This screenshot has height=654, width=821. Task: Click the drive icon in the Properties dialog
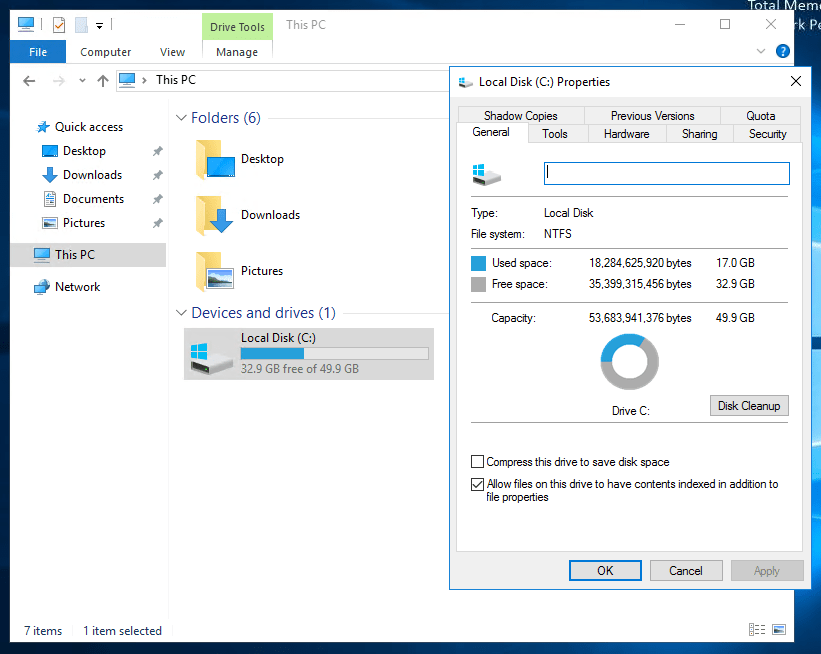pyautogui.click(x=487, y=173)
